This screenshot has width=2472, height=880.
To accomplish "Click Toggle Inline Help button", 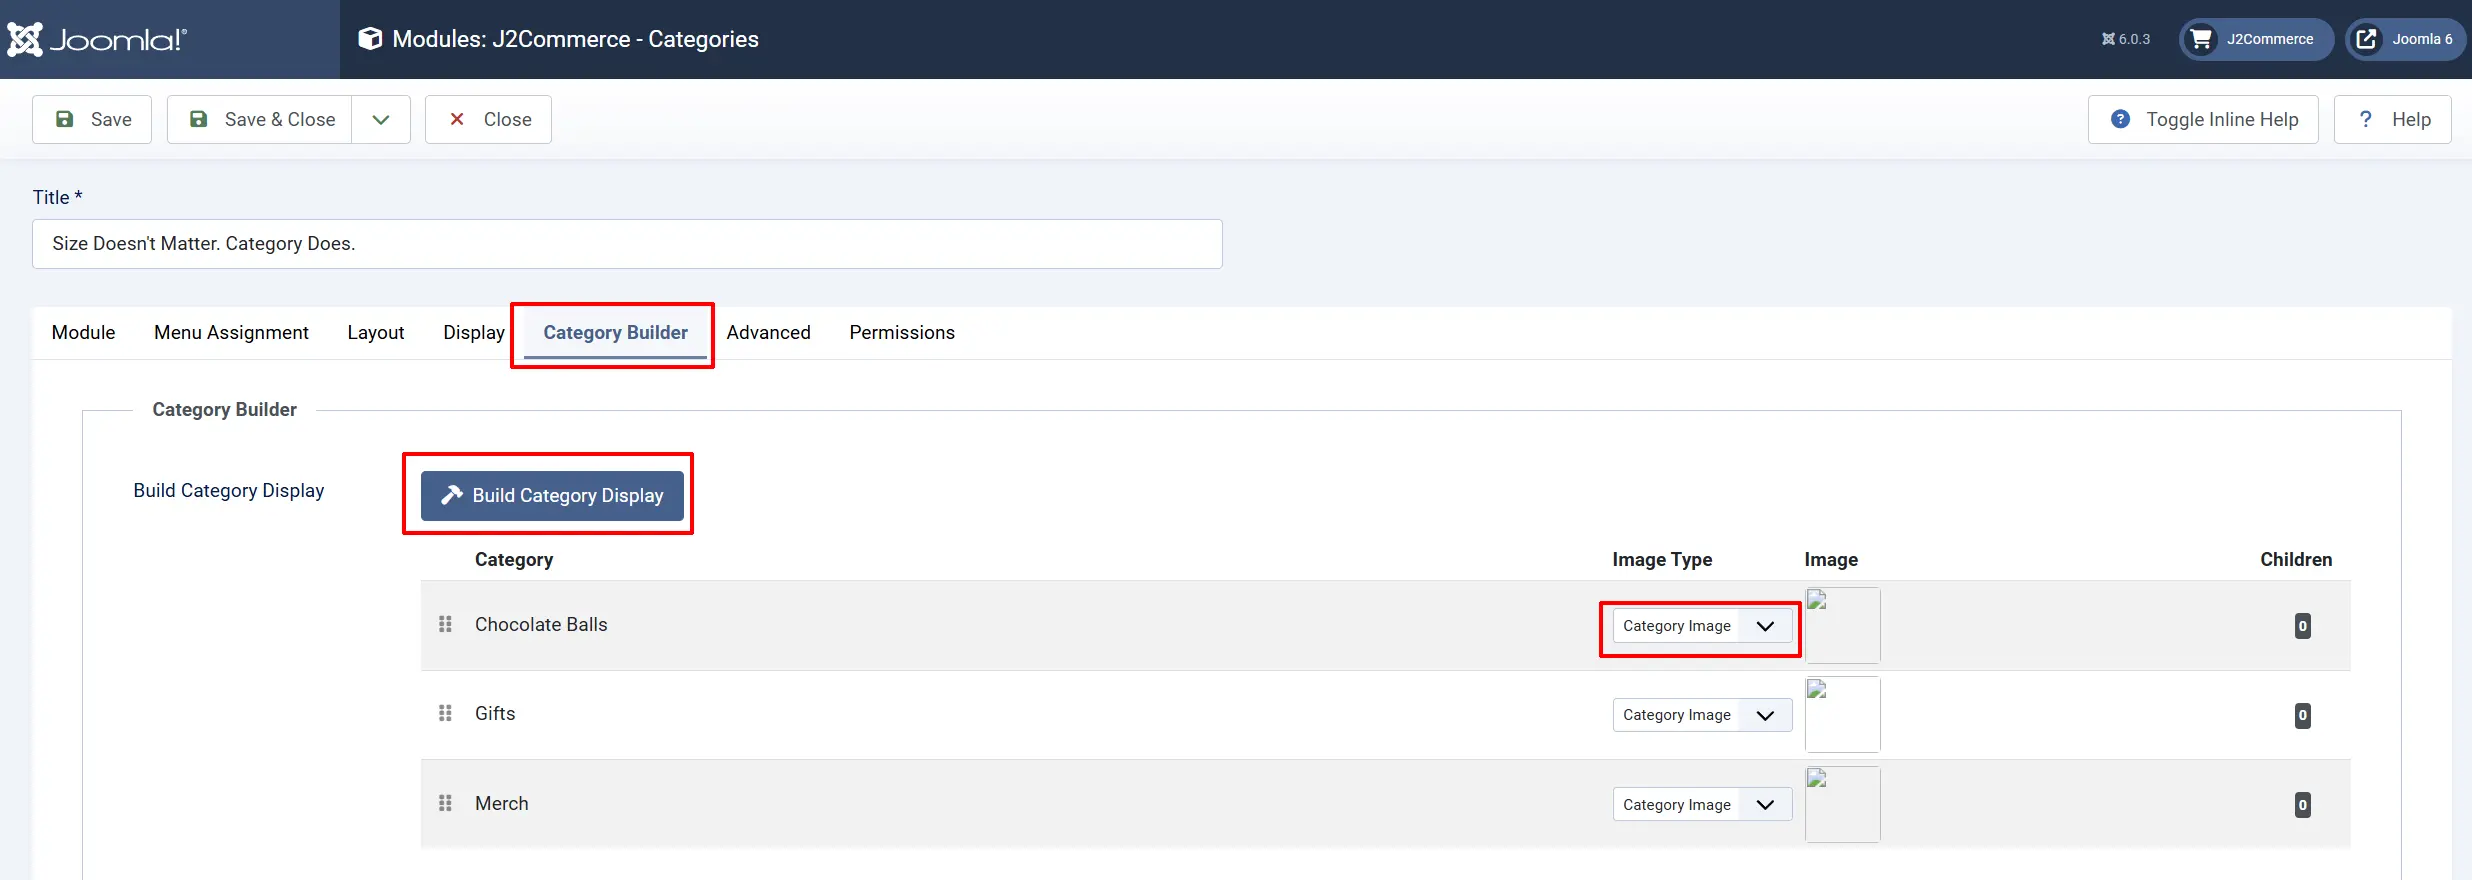I will 2203,119.
